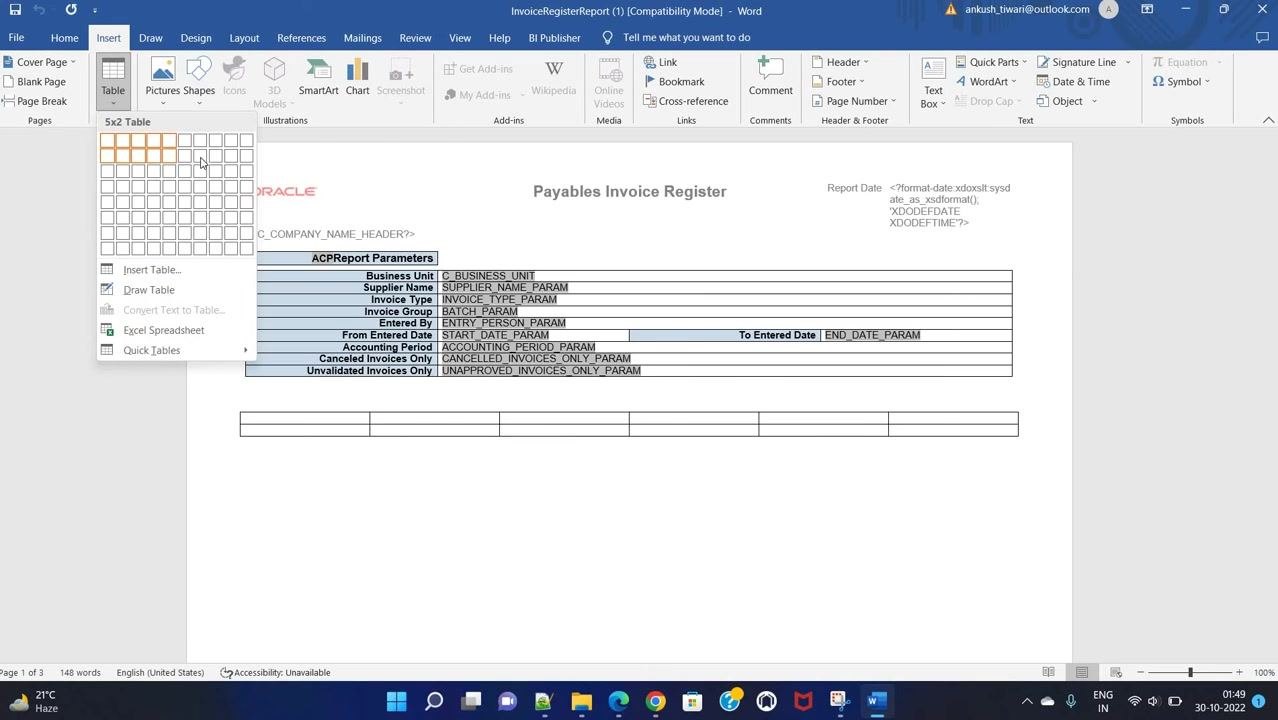Select the top-left cell in table grid
The height and width of the screenshot is (720, 1278).
click(107, 141)
